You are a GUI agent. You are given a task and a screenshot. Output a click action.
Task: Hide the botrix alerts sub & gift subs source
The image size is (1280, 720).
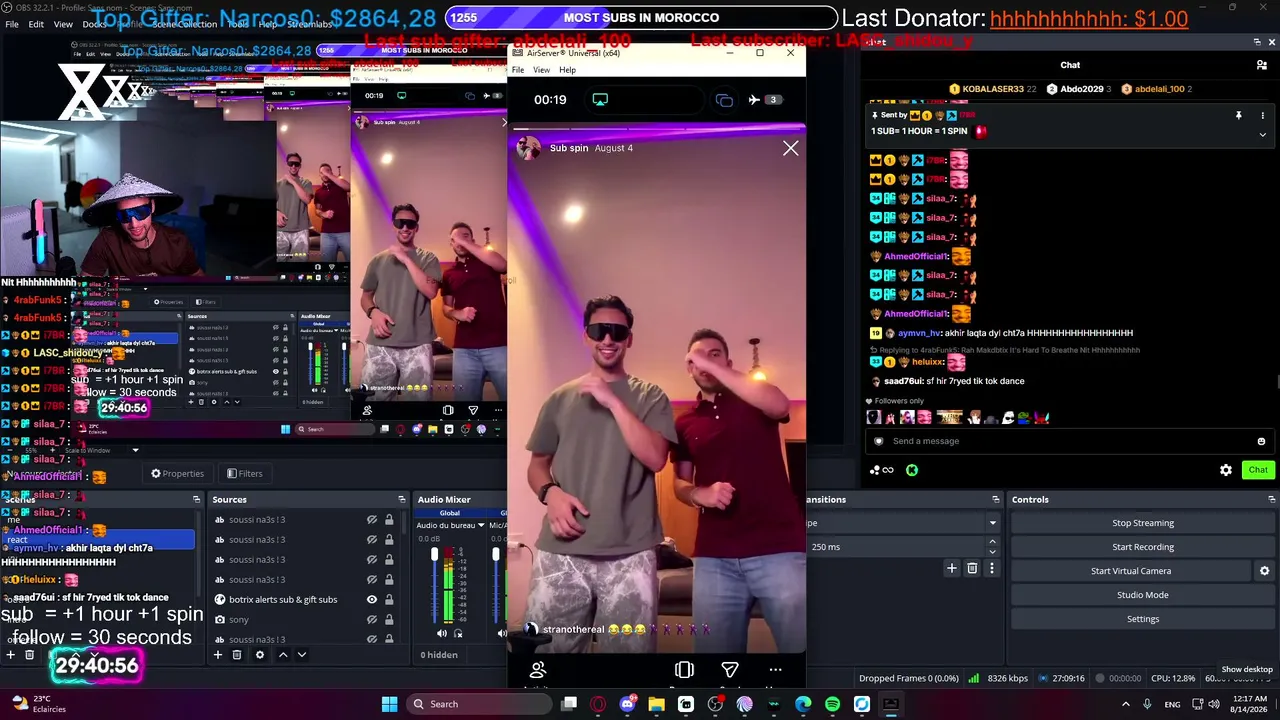(372, 600)
